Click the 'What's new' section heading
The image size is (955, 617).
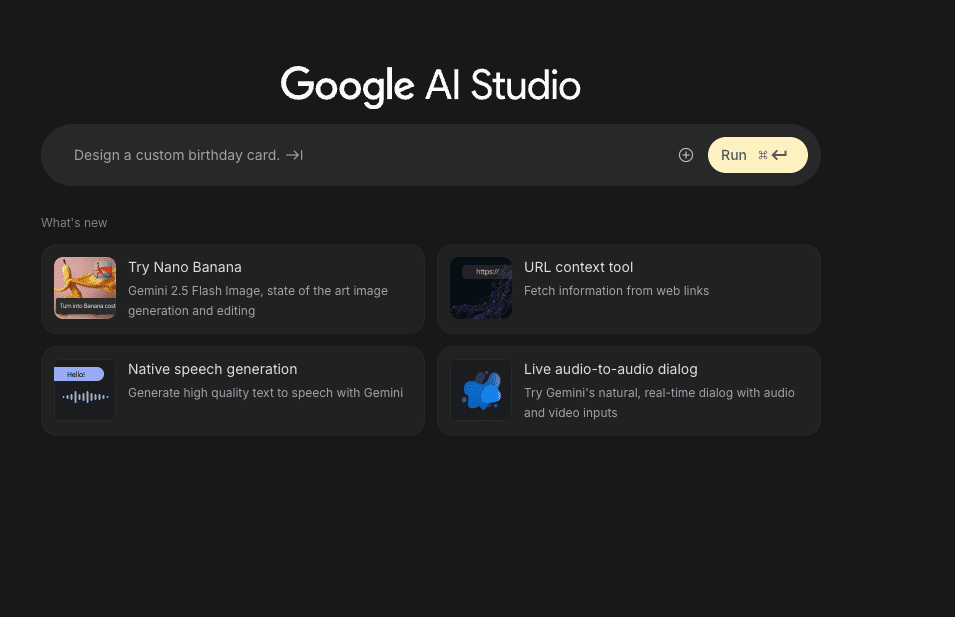point(74,223)
